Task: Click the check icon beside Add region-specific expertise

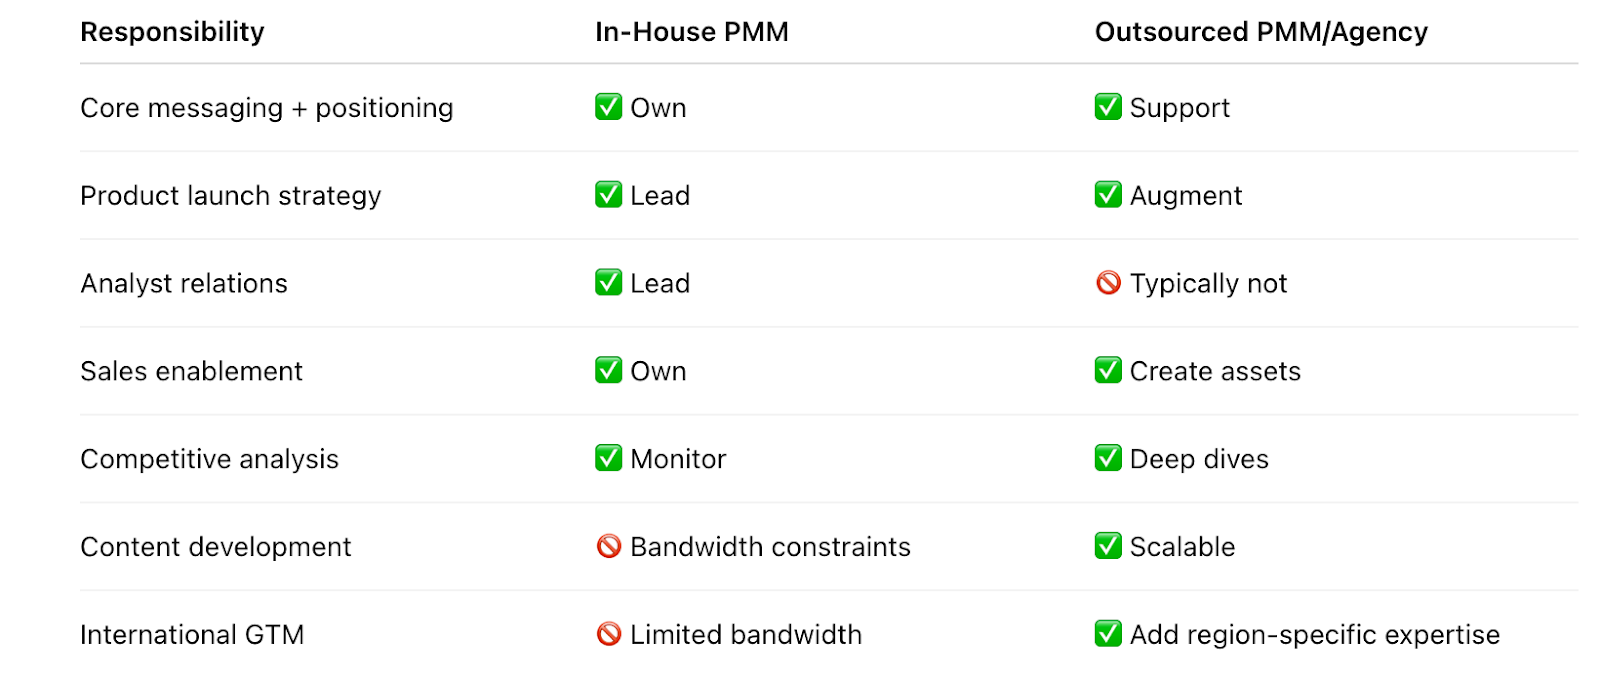Action: (x=1108, y=634)
